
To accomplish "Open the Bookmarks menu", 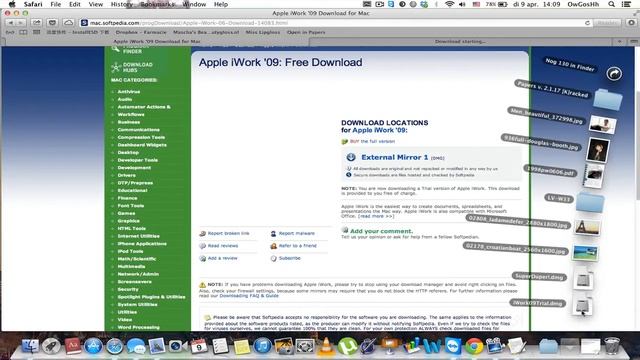I will 158,4.
